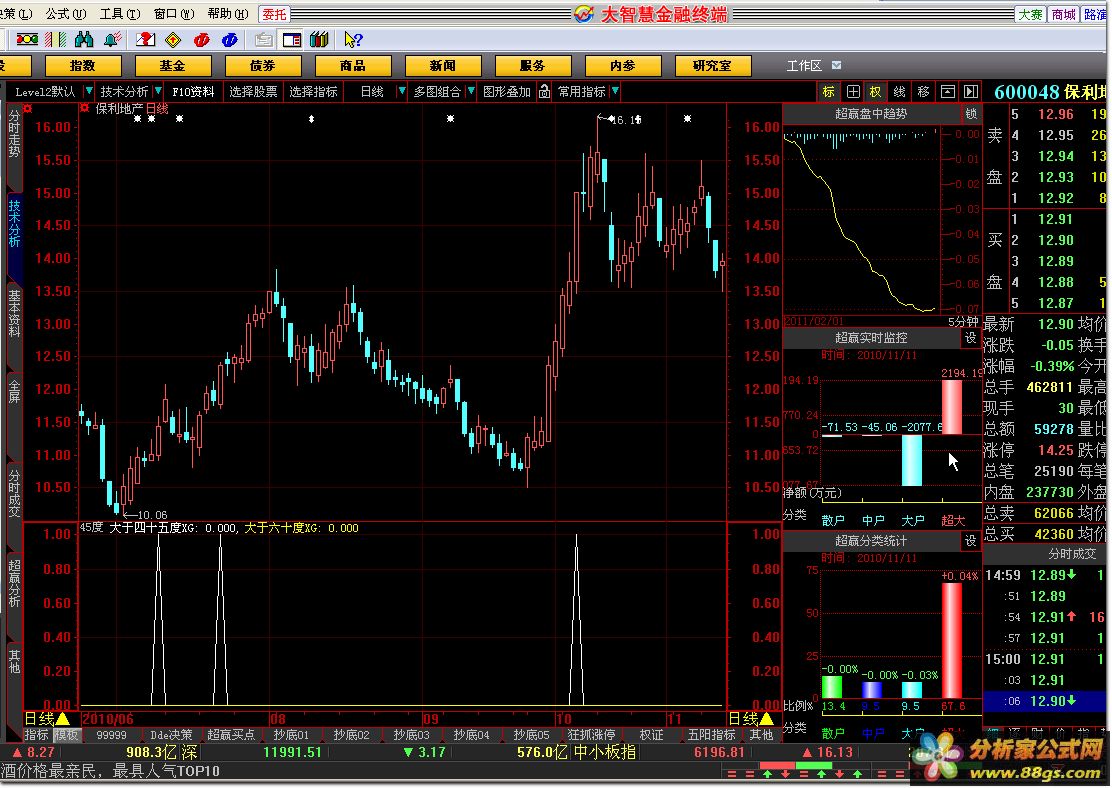Open the binoculars search tool
The height and width of the screenshot is (788, 1112).
(84, 40)
